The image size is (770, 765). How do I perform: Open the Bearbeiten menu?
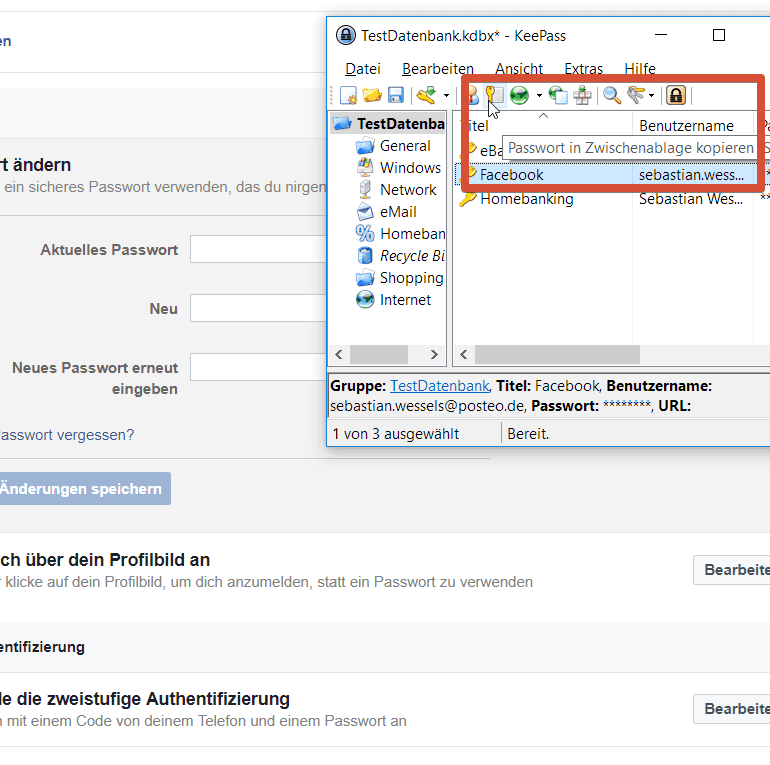click(x=438, y=69)
